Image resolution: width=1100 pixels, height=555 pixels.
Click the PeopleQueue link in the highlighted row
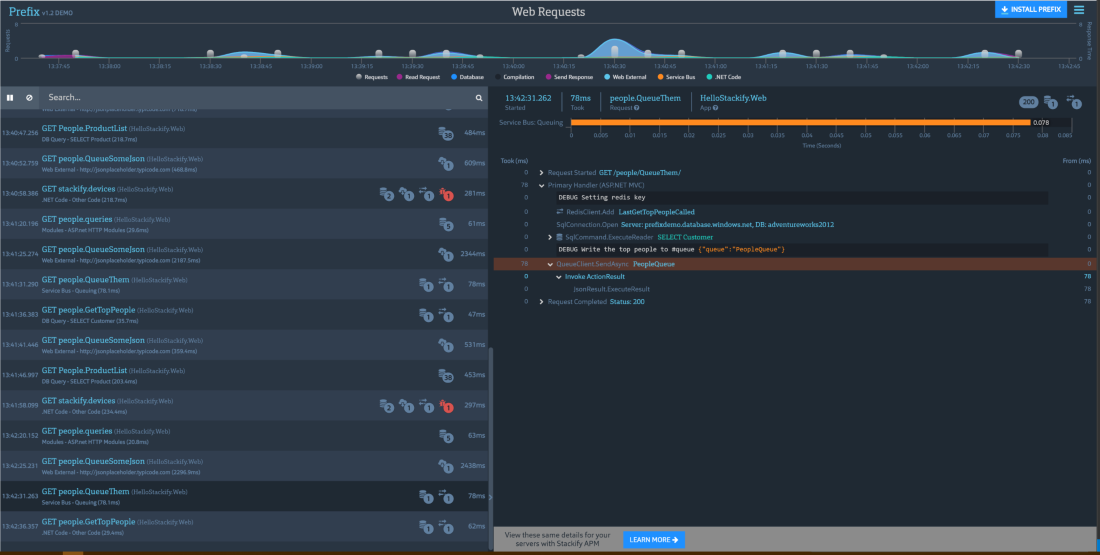[653, 264]
